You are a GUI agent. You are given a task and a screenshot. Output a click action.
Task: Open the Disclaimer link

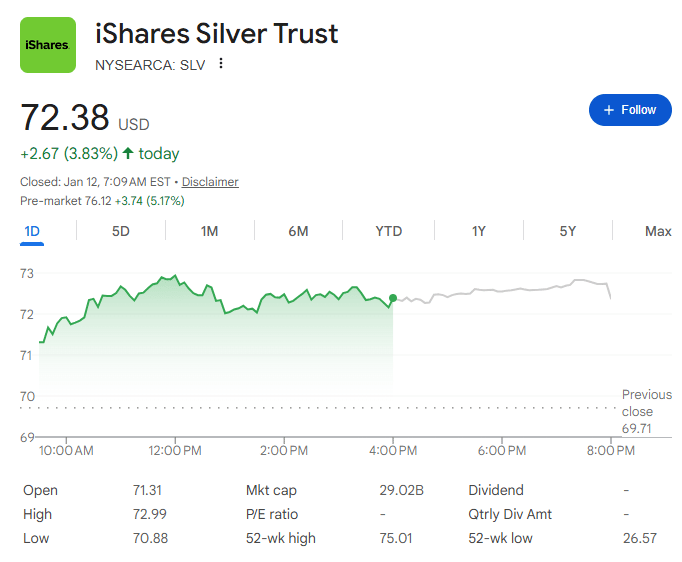click(x=210, y=182)
